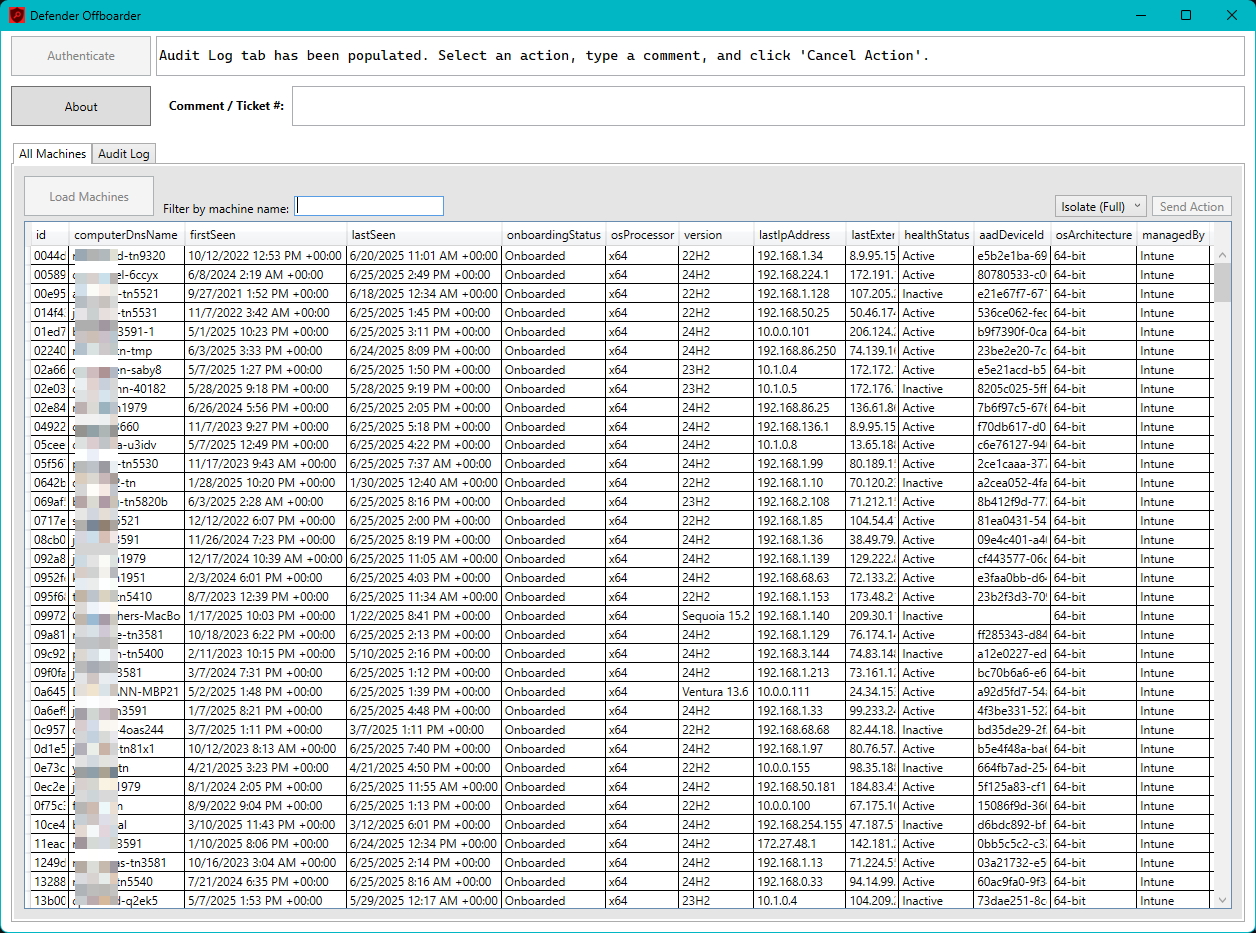Click the Filter by machine name box
Viewport: 1256px width, 933px height.
click(x=369, y=206)
